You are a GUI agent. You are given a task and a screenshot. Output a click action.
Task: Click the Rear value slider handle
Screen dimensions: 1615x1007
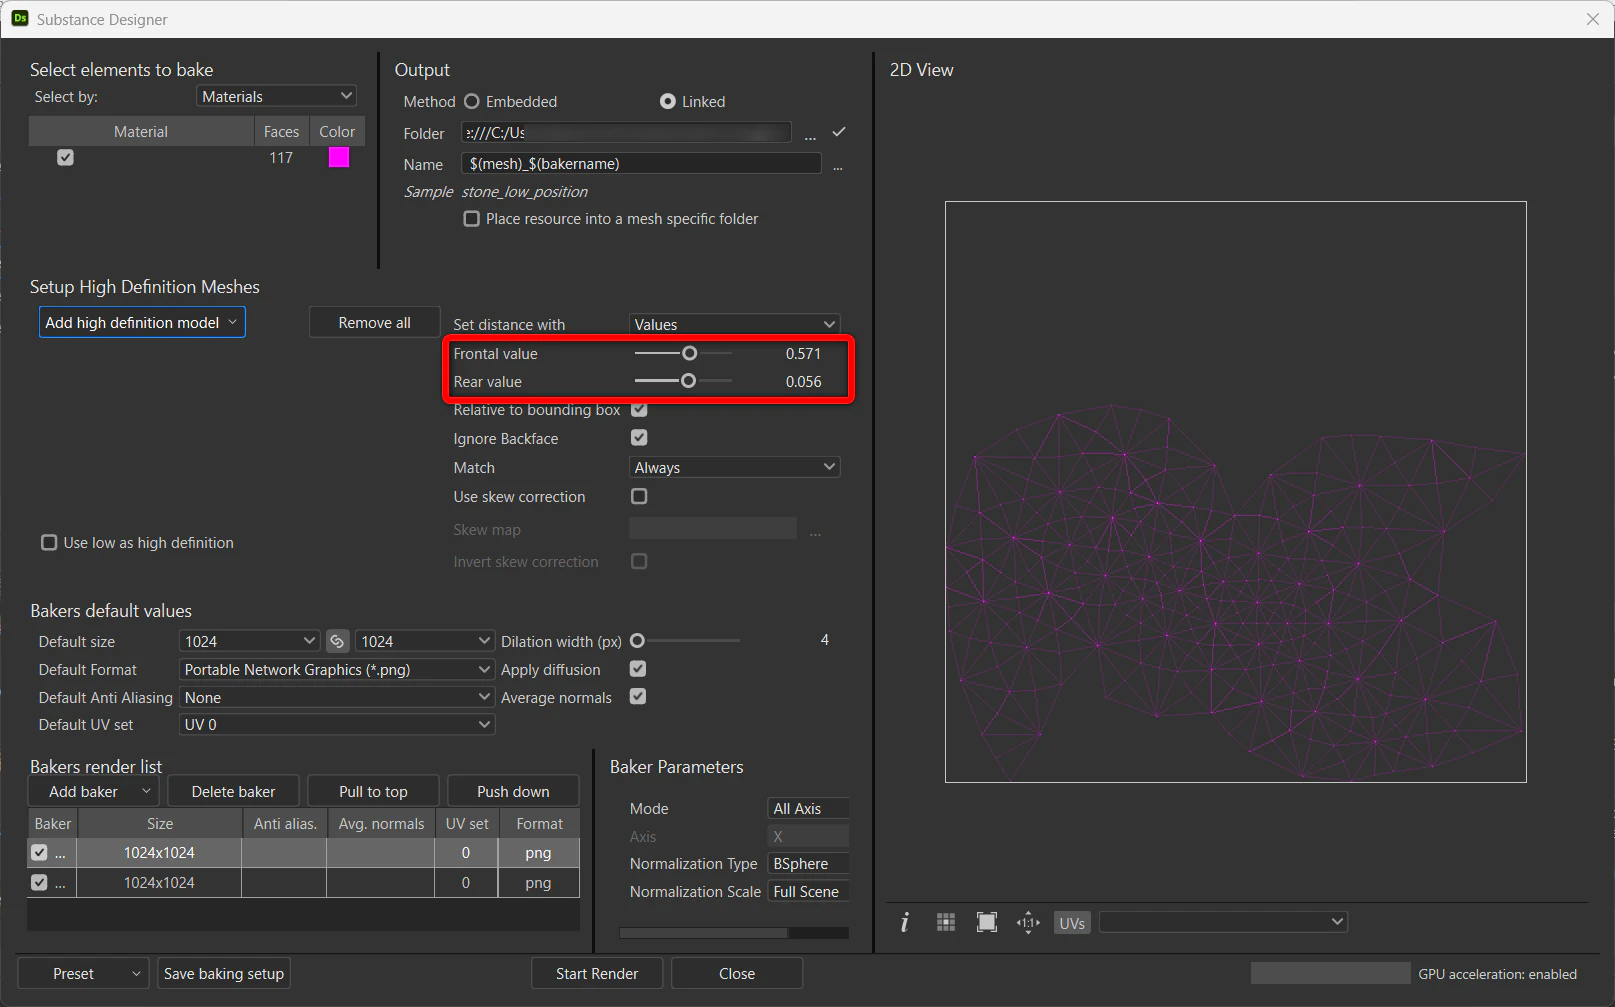[x=688, y=381]
